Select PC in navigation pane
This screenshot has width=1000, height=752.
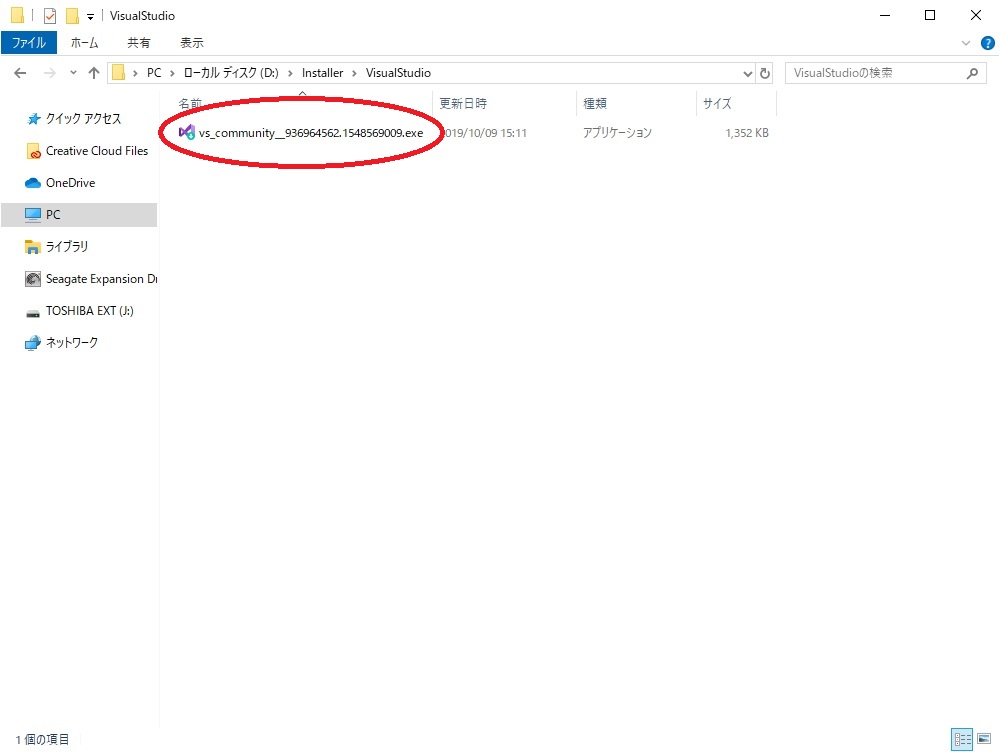pos(79,215)
